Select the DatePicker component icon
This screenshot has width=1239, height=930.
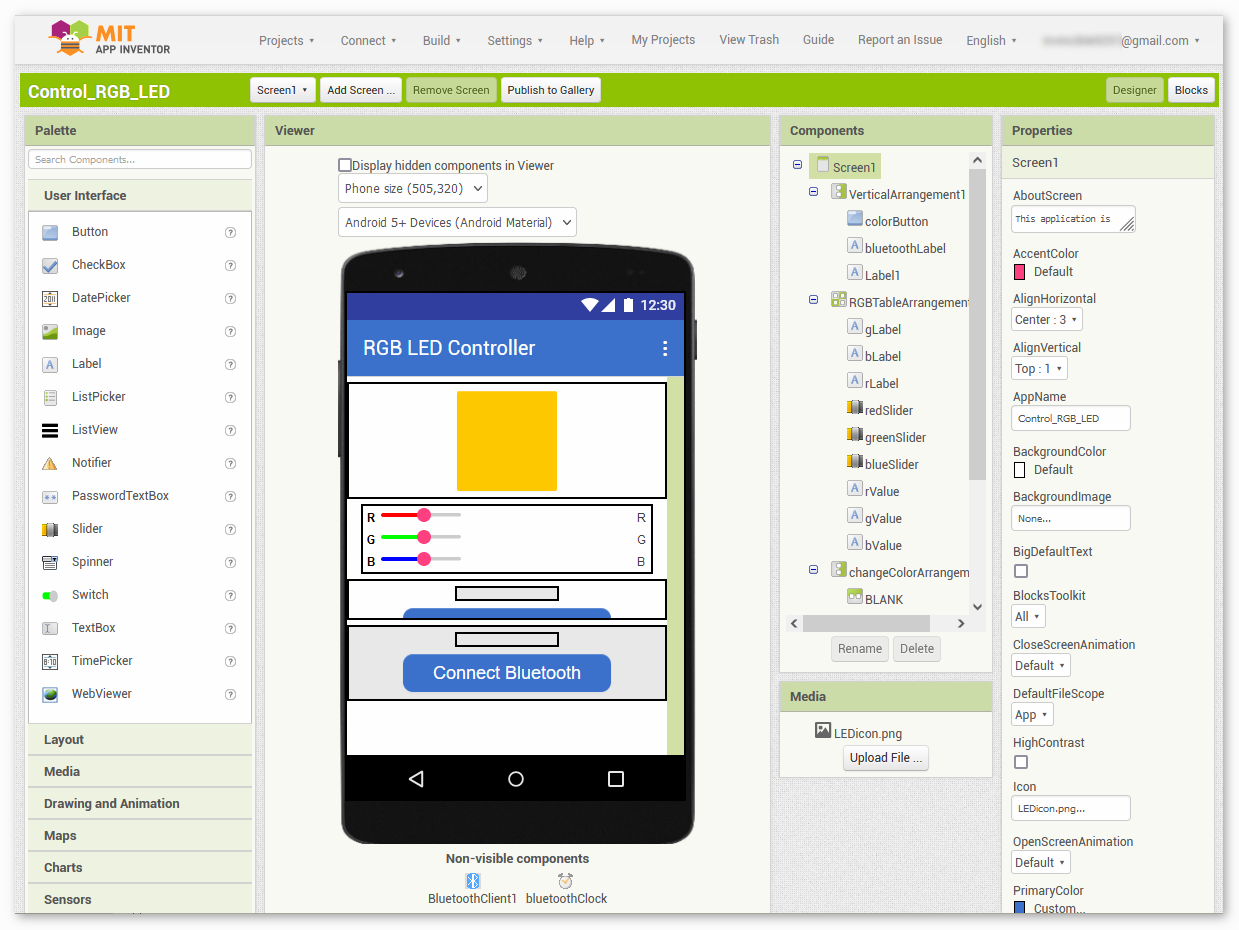click(50, 298)
